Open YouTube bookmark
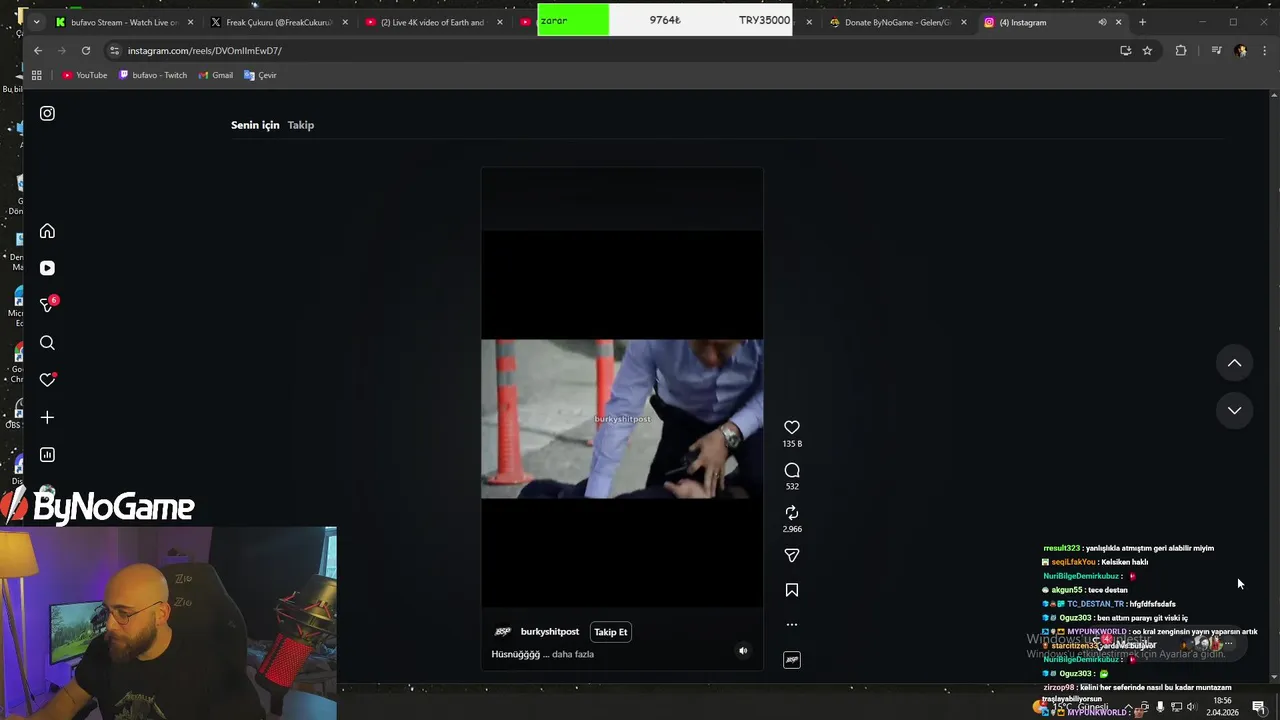 85,75
